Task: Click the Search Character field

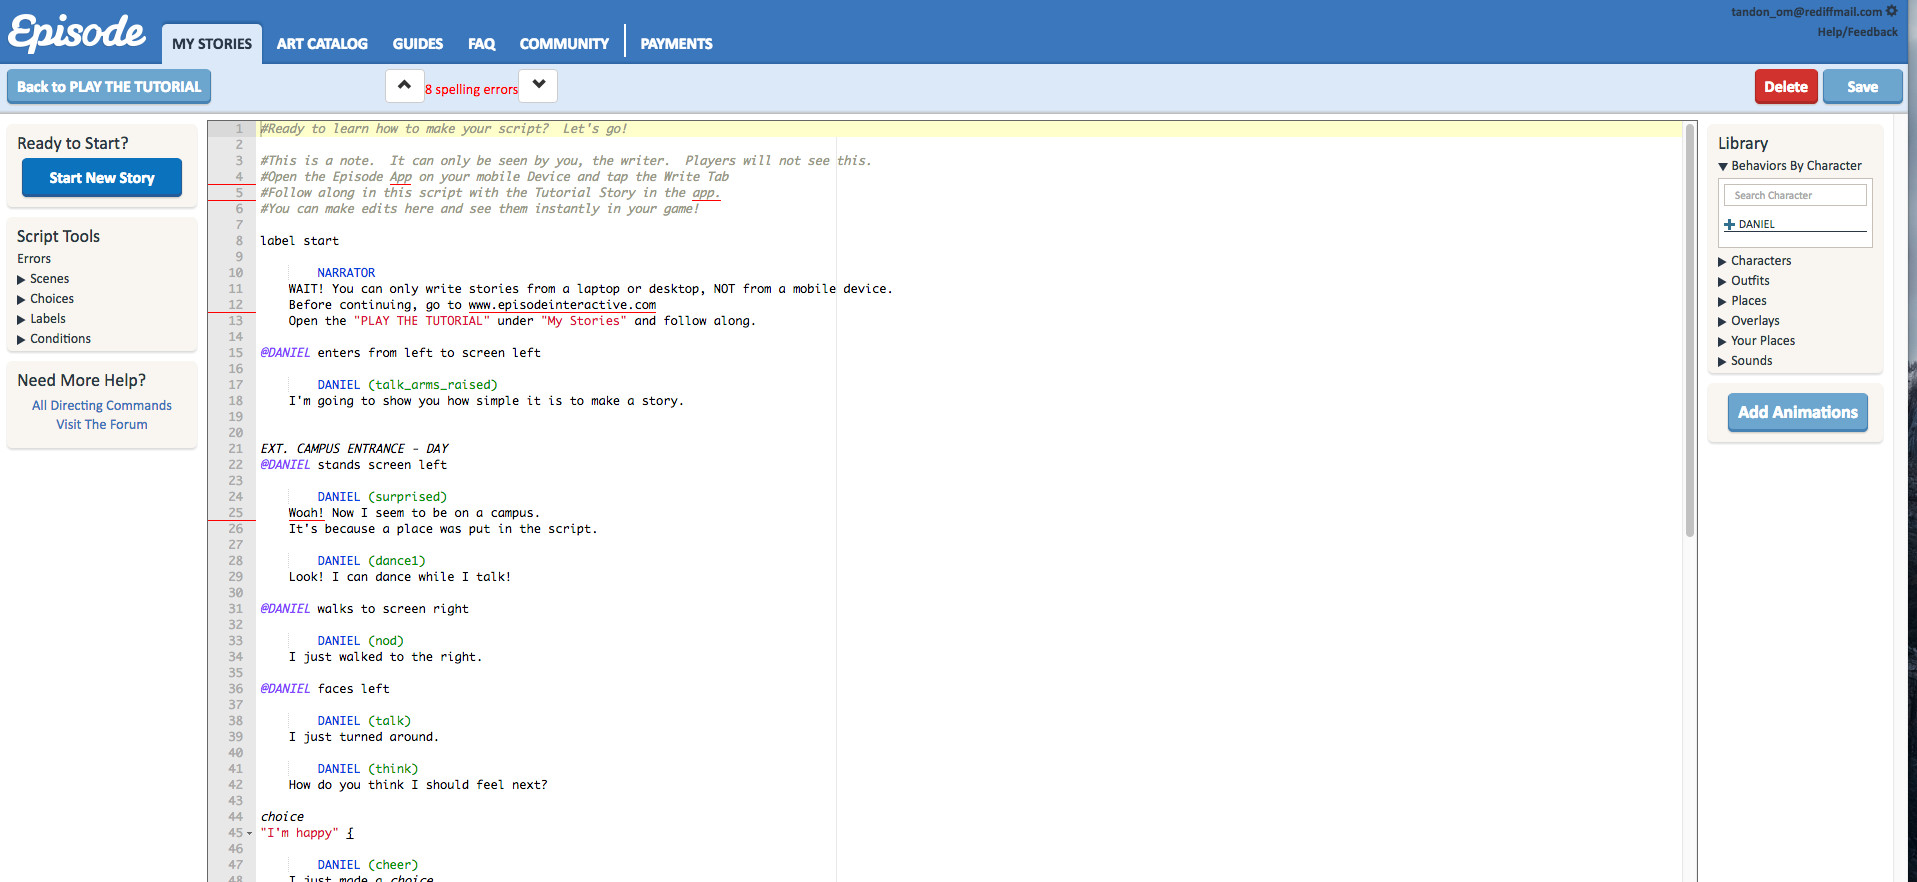Action: pos(1795,195)
